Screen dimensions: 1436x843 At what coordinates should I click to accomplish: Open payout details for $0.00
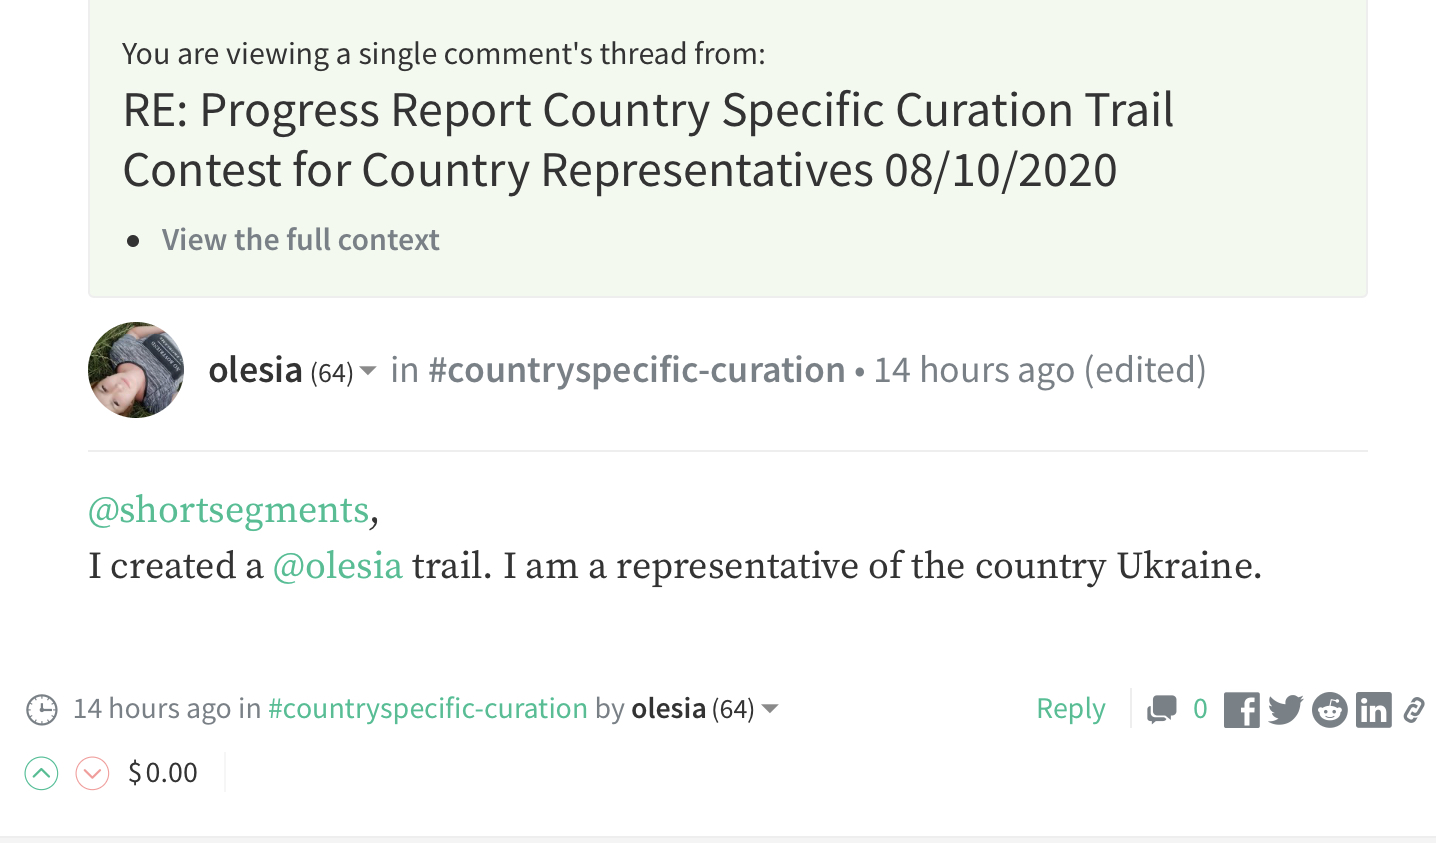(x=163, y=773)
